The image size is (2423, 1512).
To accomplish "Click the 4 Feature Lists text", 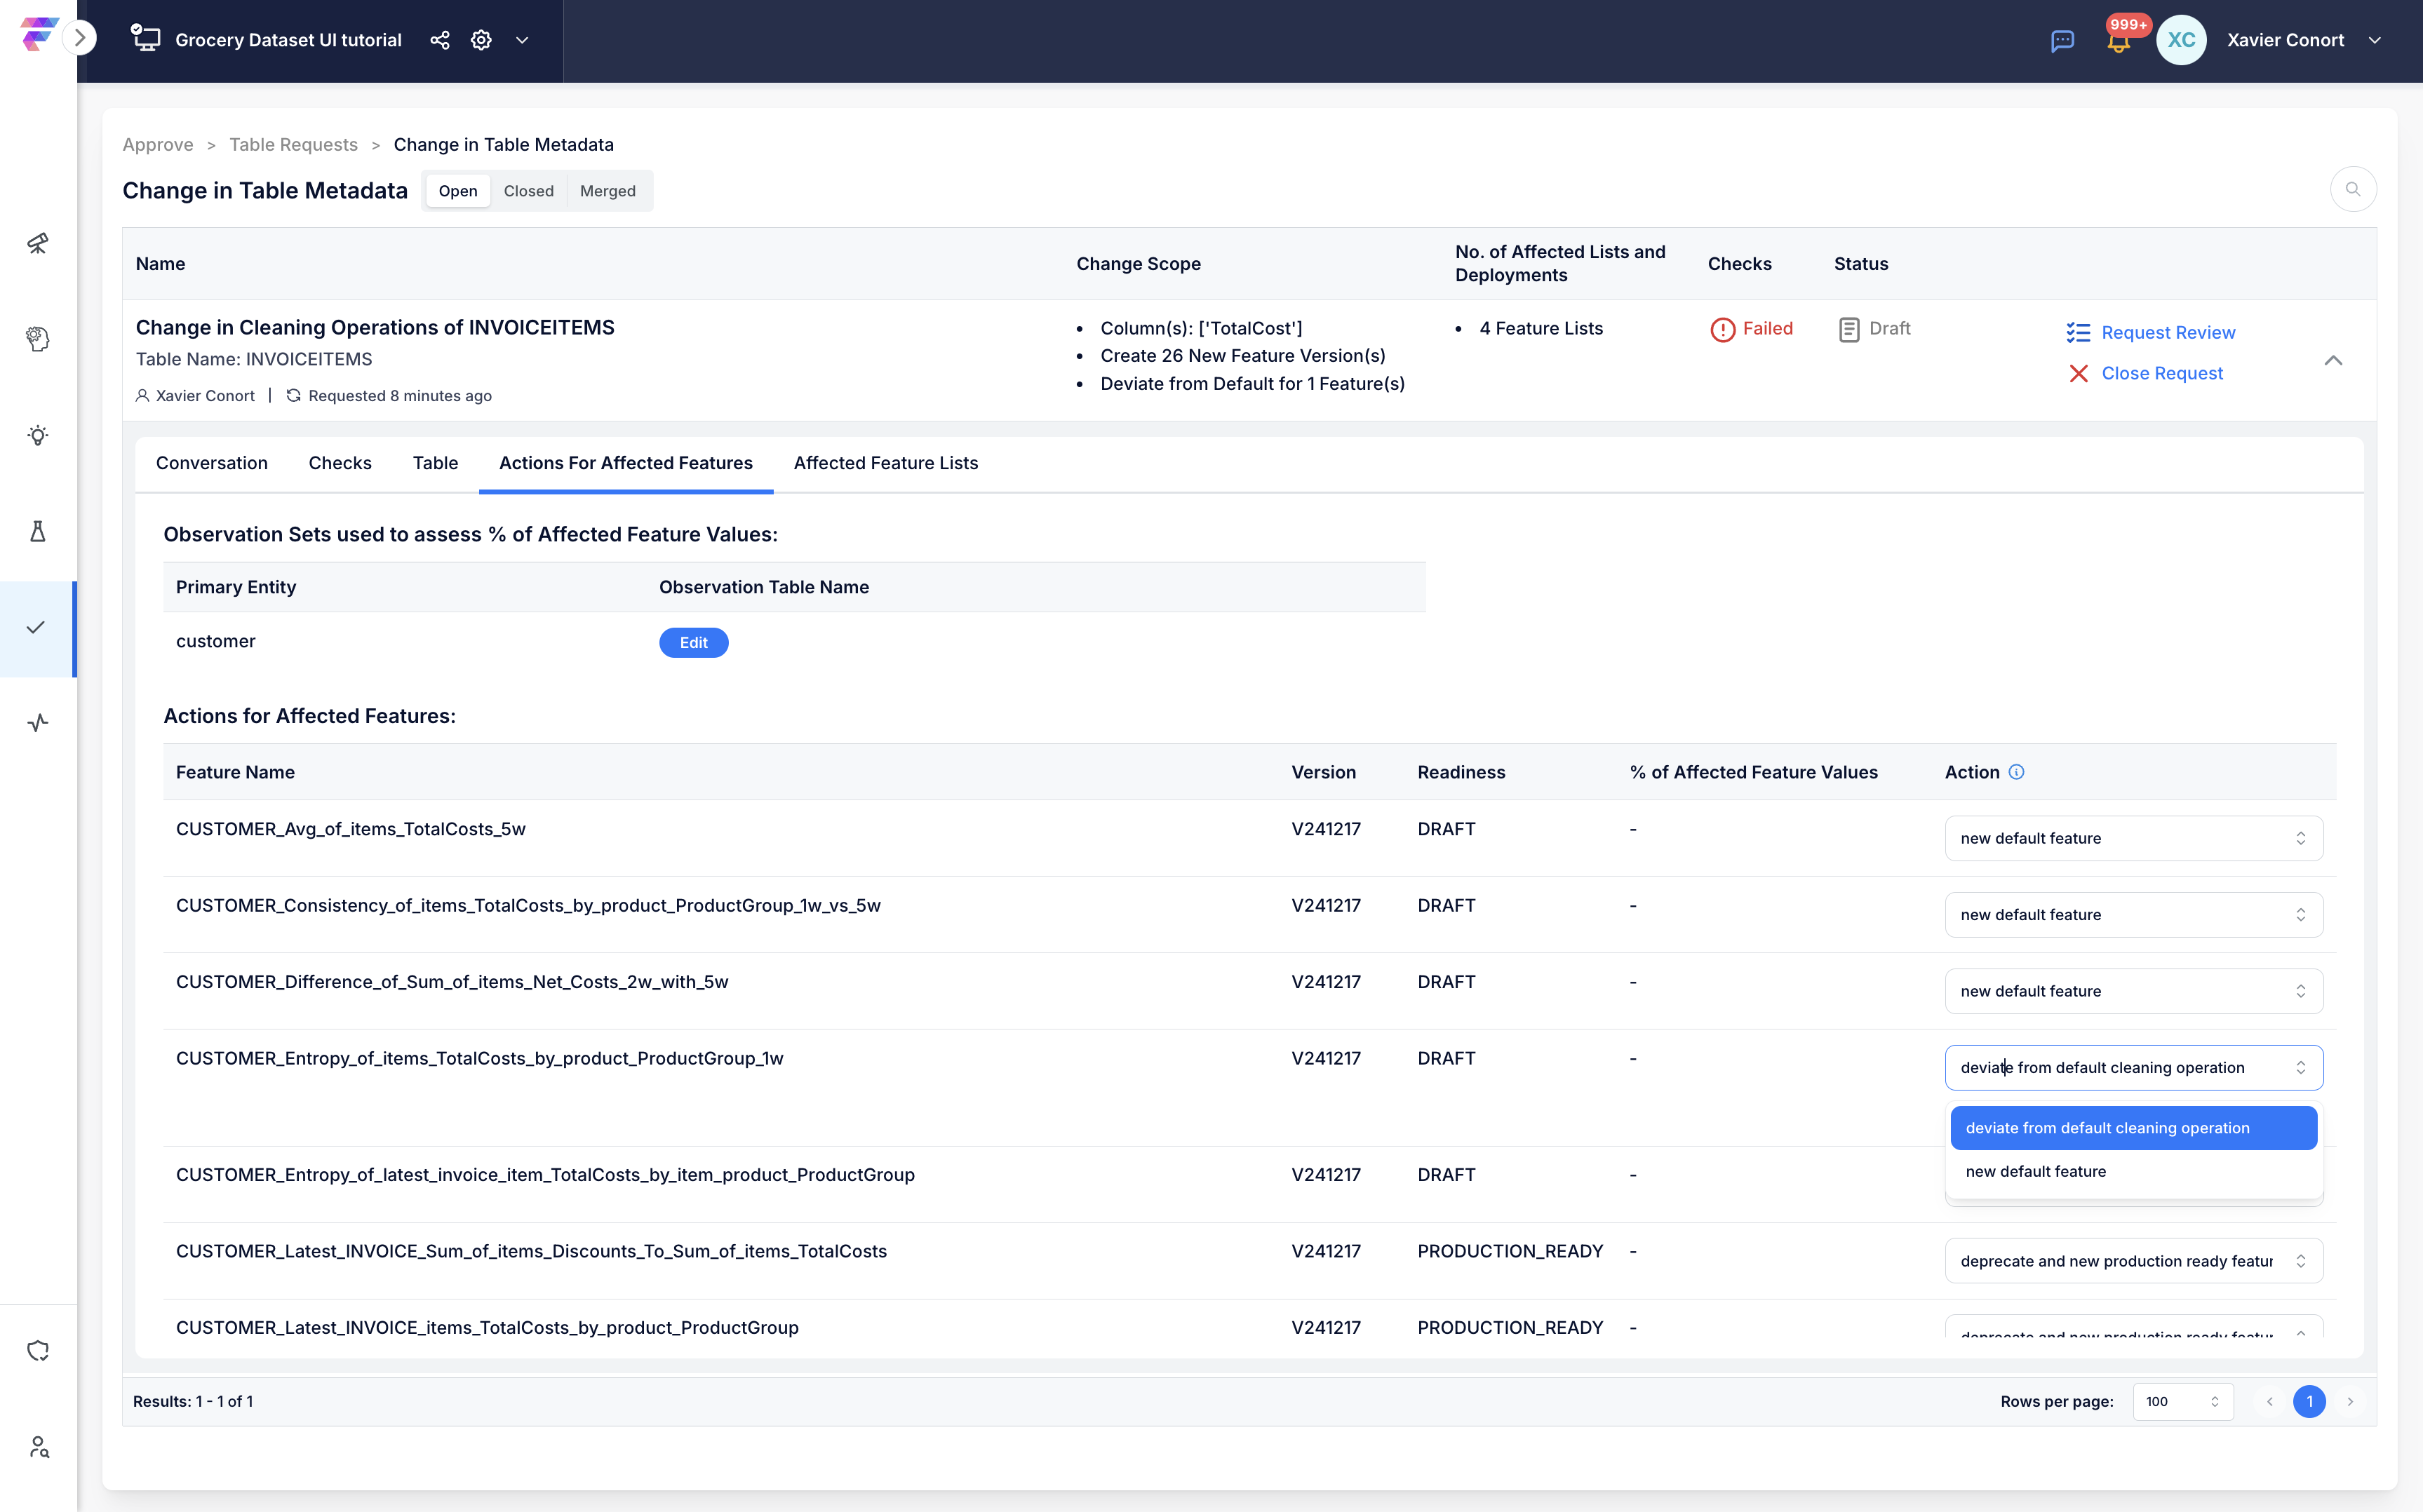I will pos(1540,328).
